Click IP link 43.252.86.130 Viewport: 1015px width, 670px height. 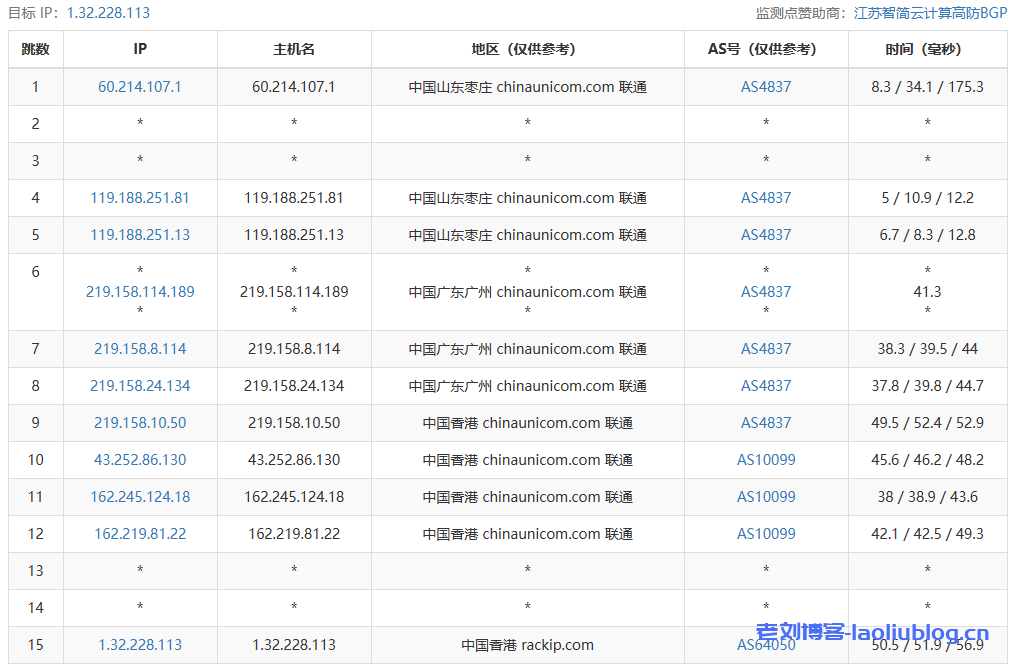point(140,460)
